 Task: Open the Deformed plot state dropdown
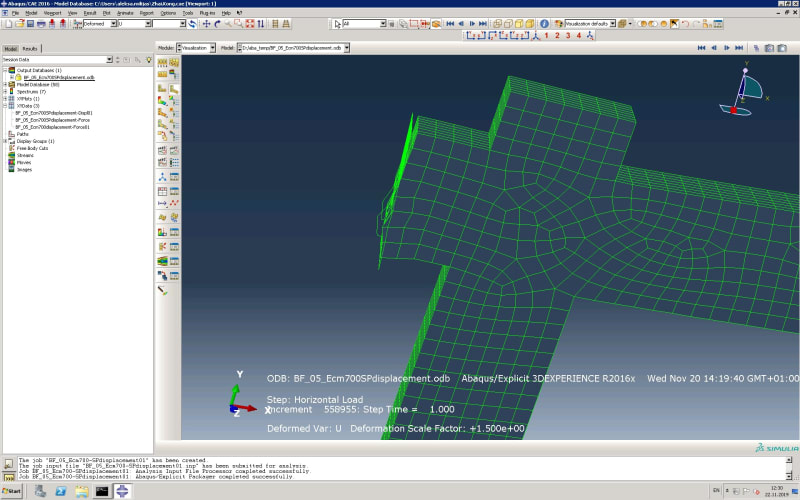click(113, 24)
